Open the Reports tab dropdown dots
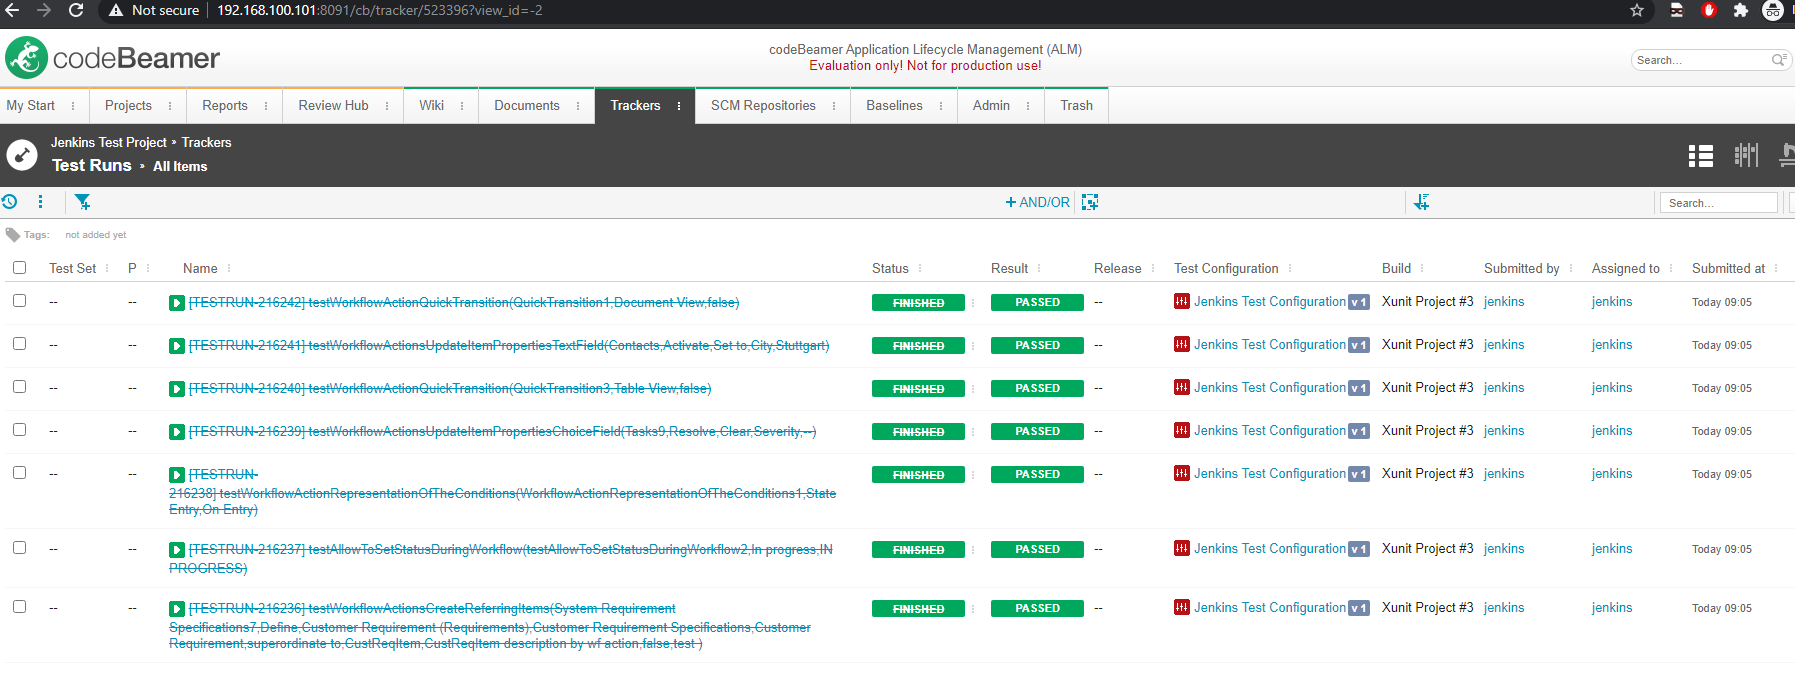The height and width of the screenshot is (673, 1795). pos(266,106)
